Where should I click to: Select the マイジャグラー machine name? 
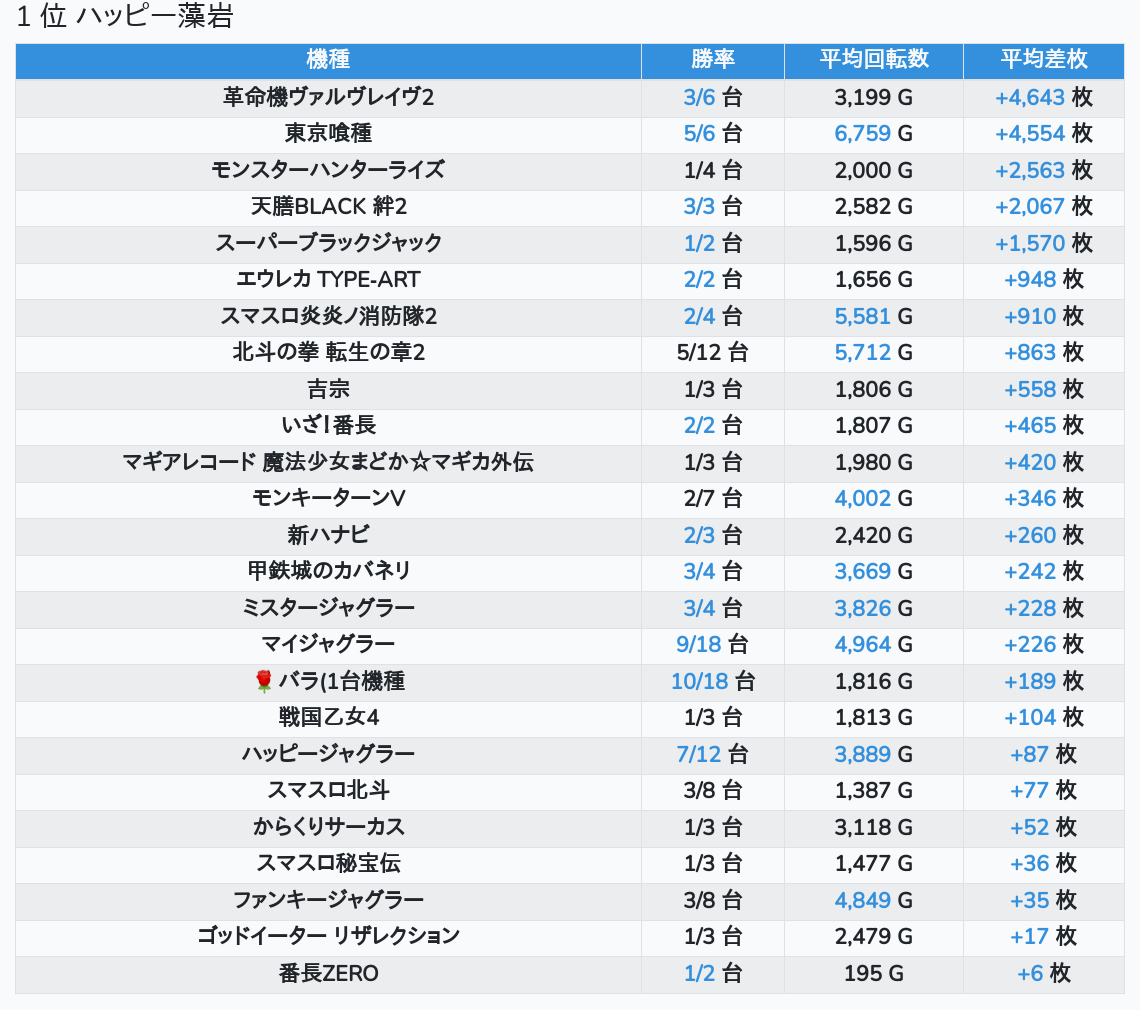(328, 645)
